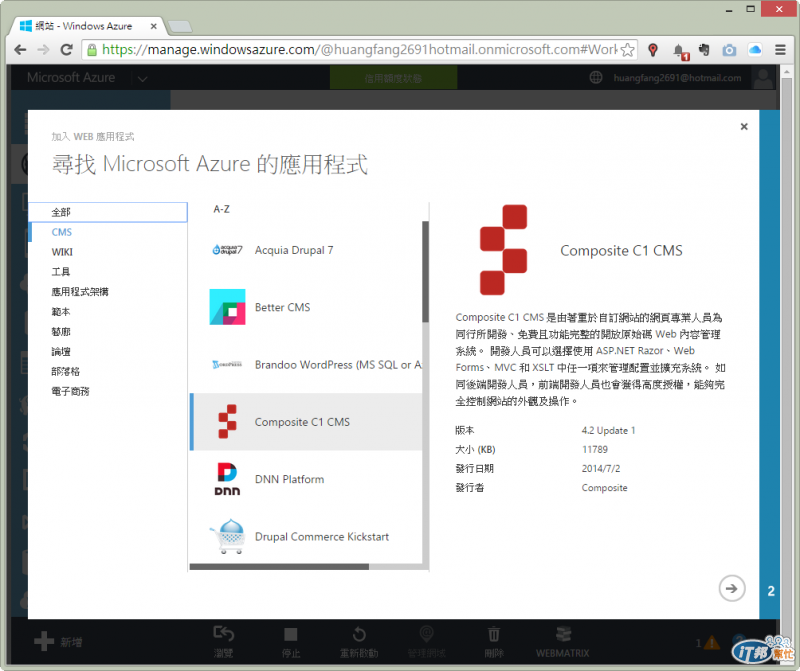Click the 2014/7/2 release date value

(x=601, y=468)
